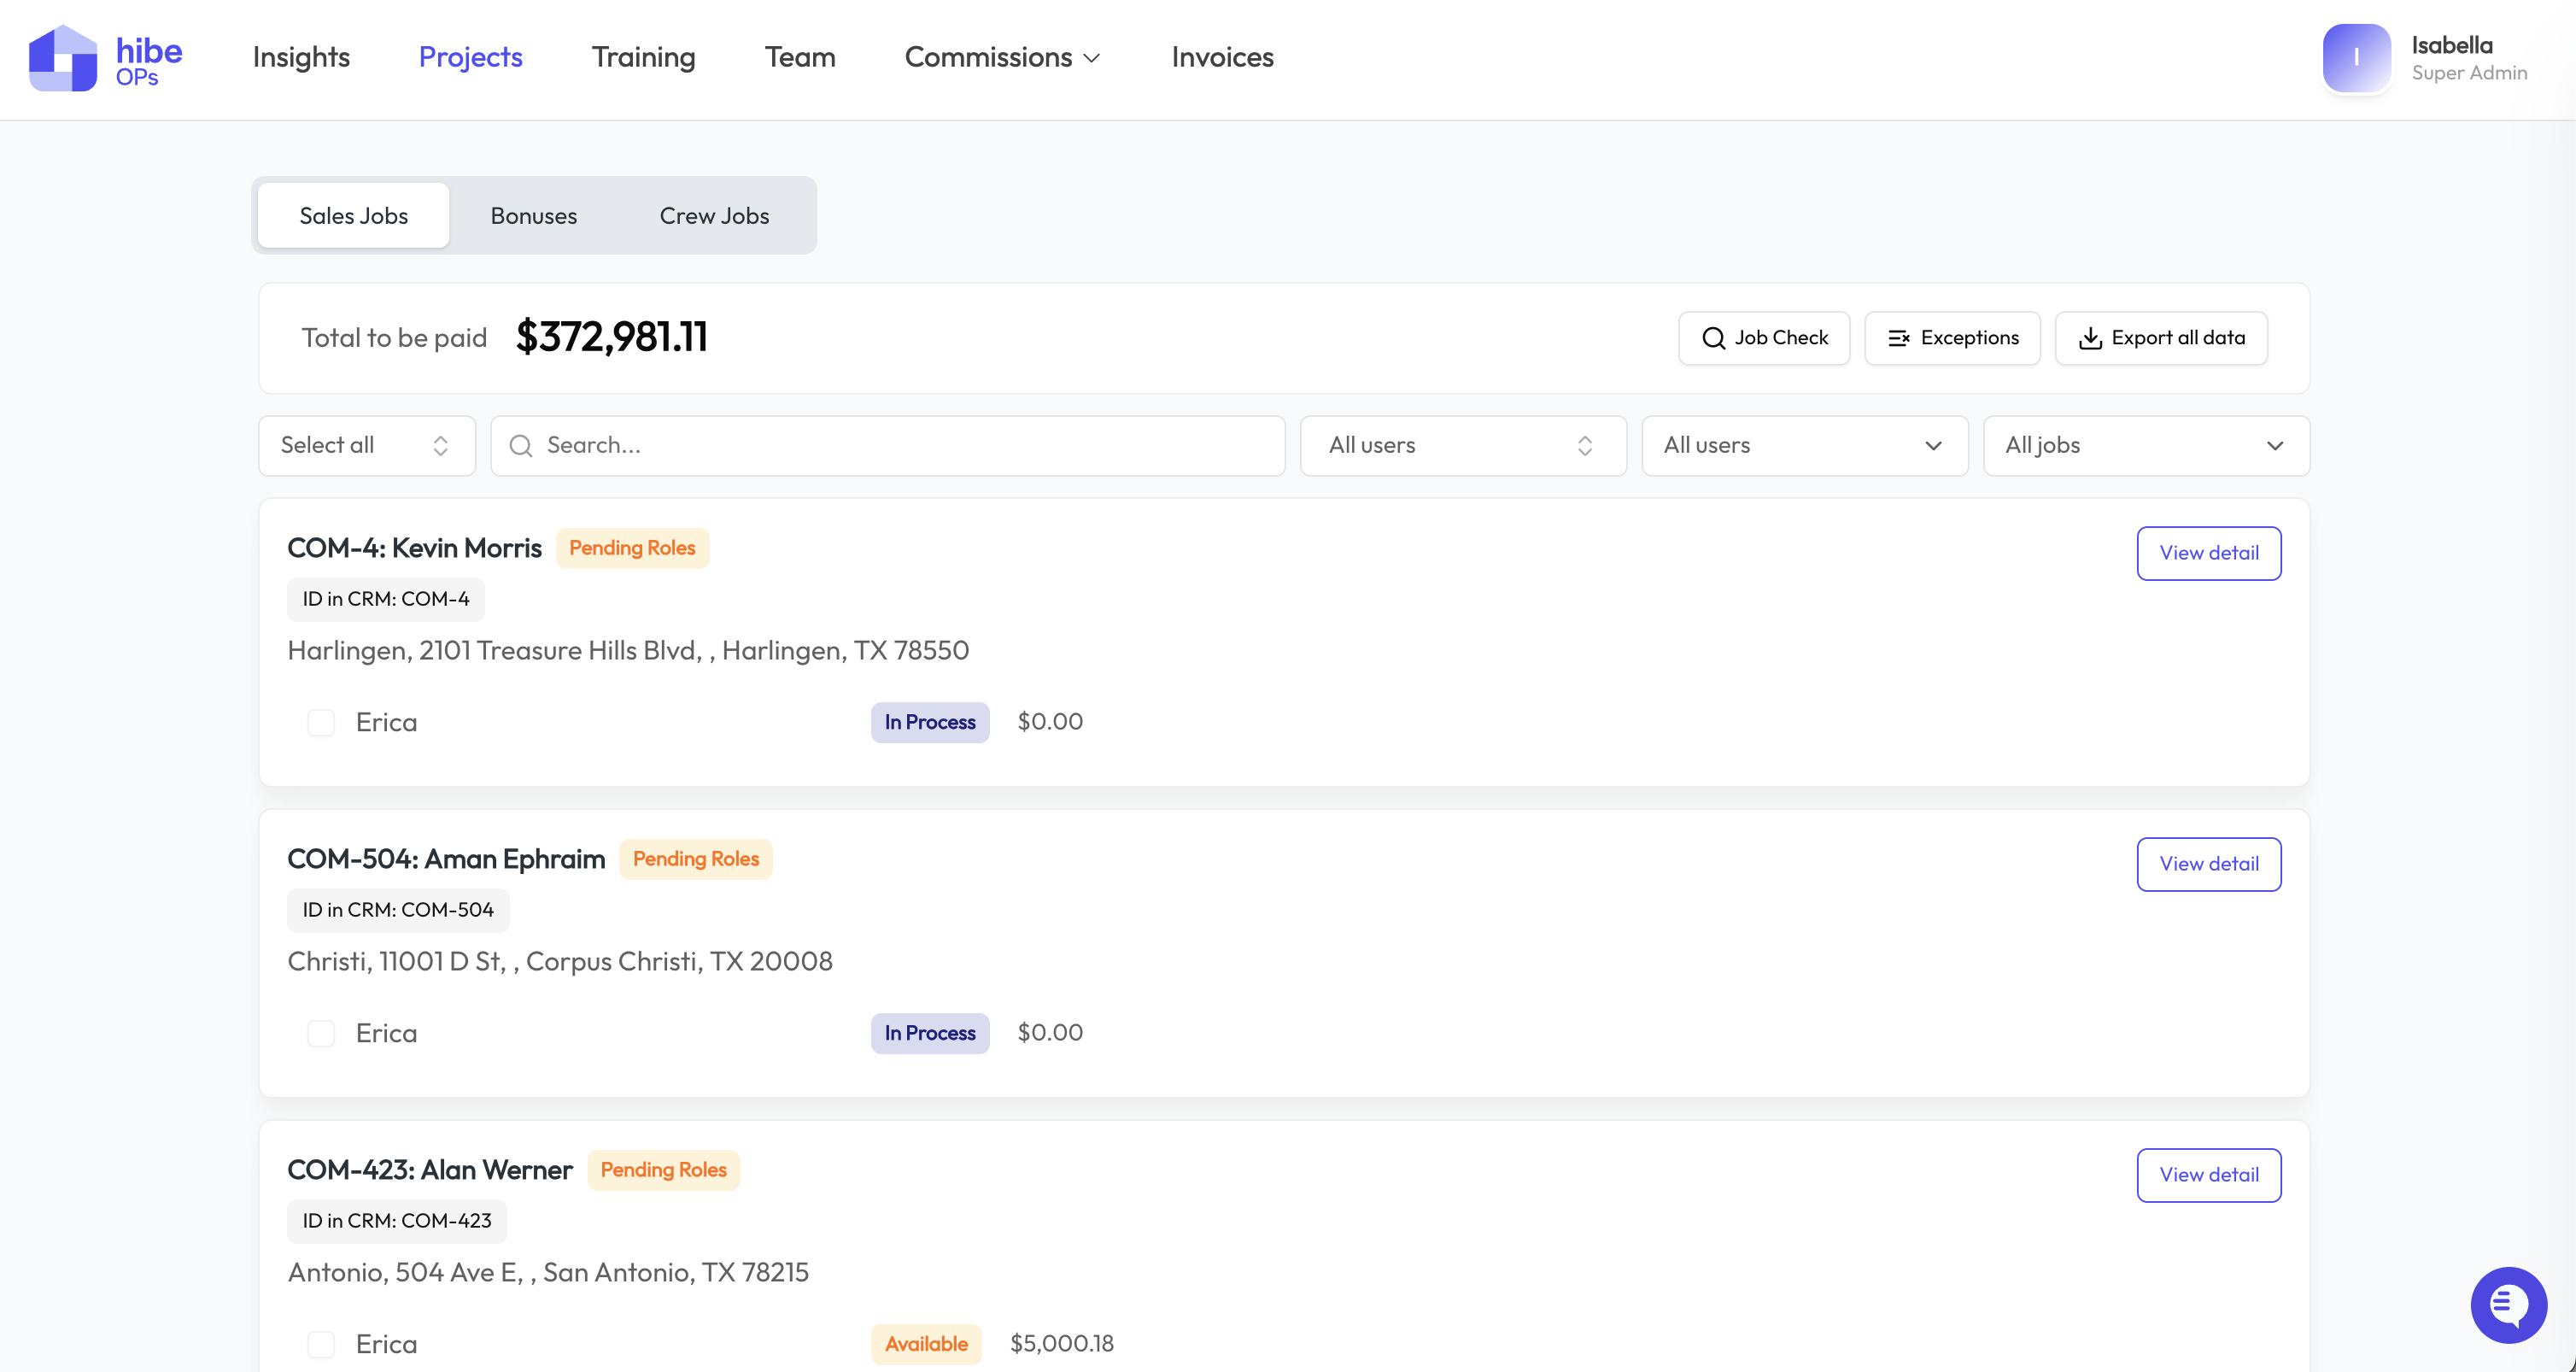Navigate to Training
Viewport: 2576px width, 1372px height.
[643, 58]
